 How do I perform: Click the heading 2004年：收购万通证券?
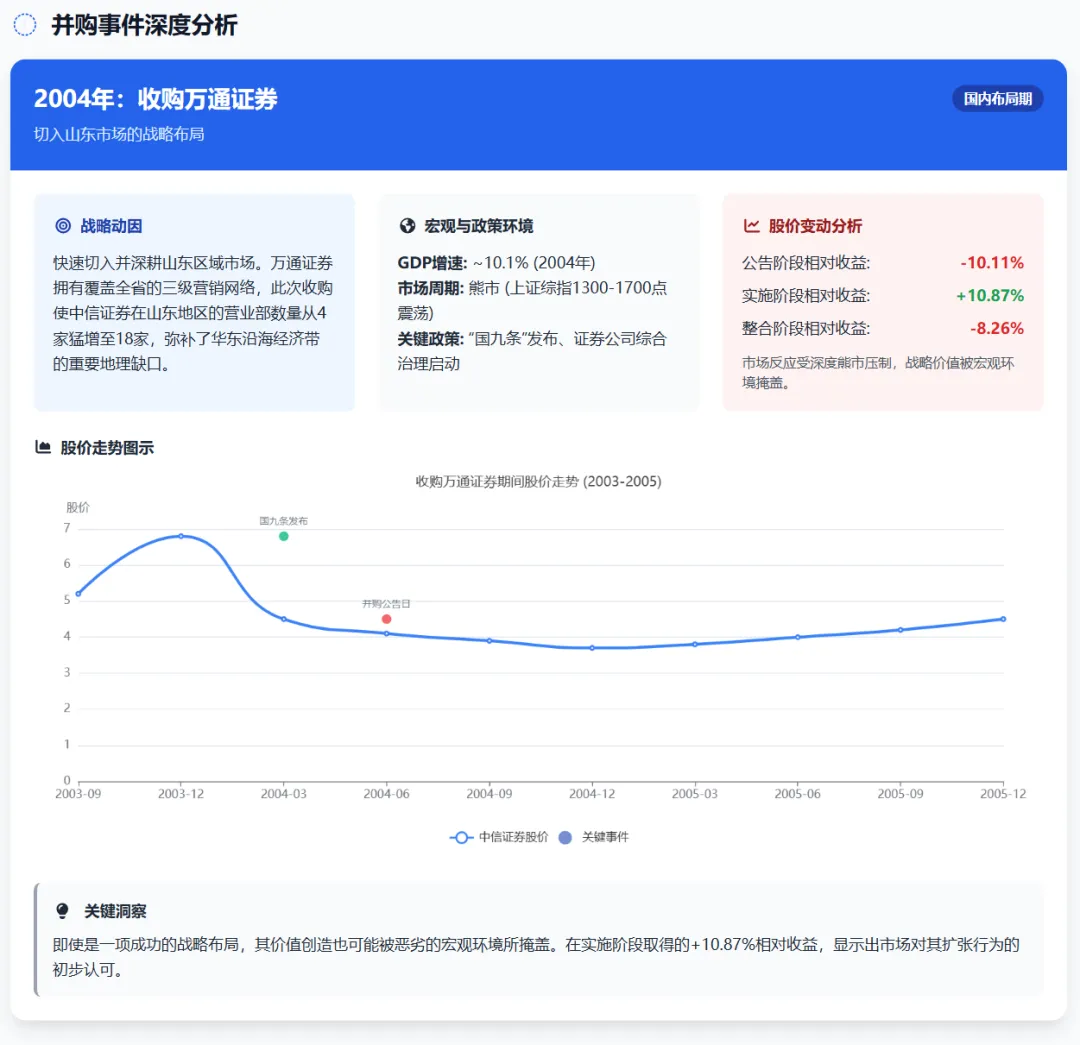(156, 99)
